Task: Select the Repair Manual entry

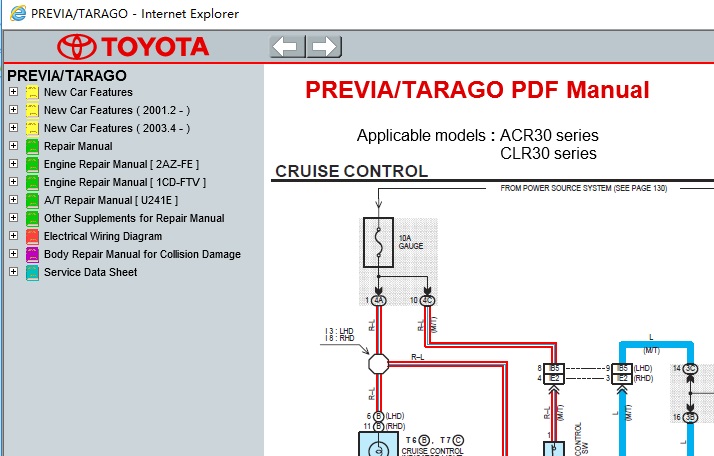Action: point(78,146)
